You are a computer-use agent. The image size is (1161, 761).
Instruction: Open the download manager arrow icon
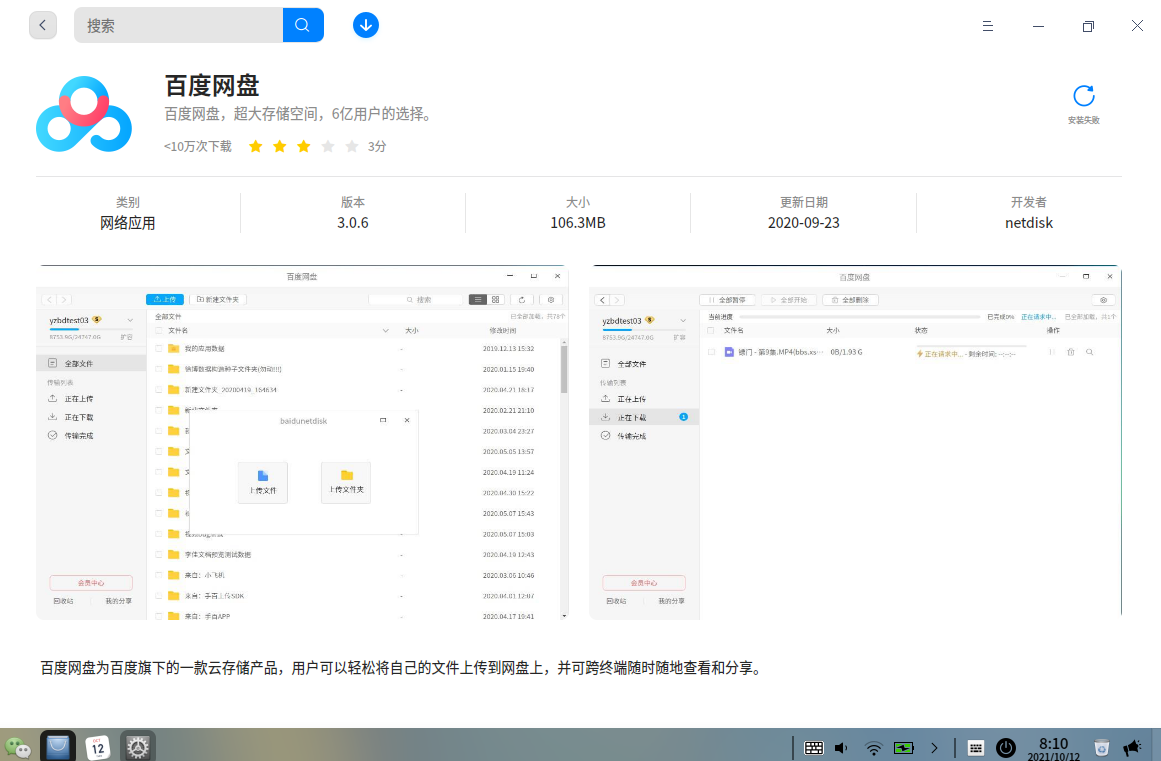click(366, 26)
